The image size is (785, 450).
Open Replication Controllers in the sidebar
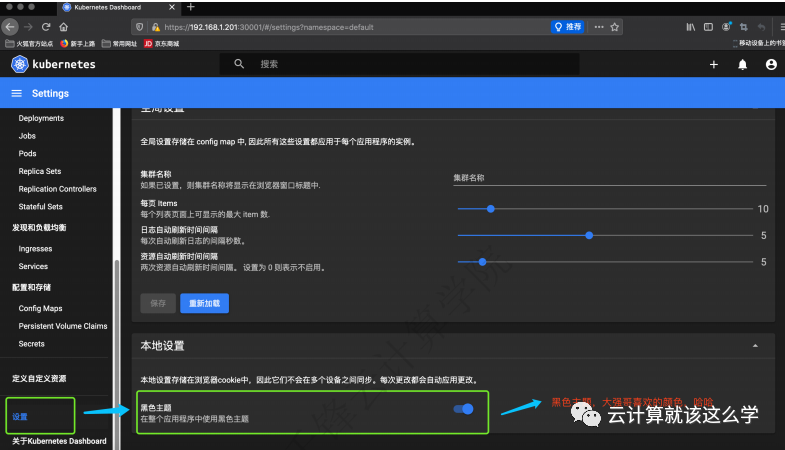[x=58, y=189]
